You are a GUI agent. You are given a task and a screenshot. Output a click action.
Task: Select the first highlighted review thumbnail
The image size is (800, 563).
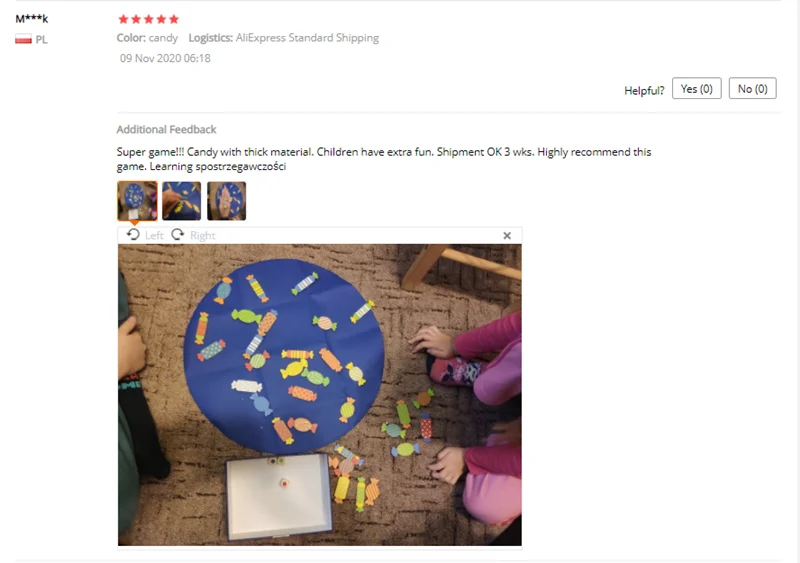(137, 201)
